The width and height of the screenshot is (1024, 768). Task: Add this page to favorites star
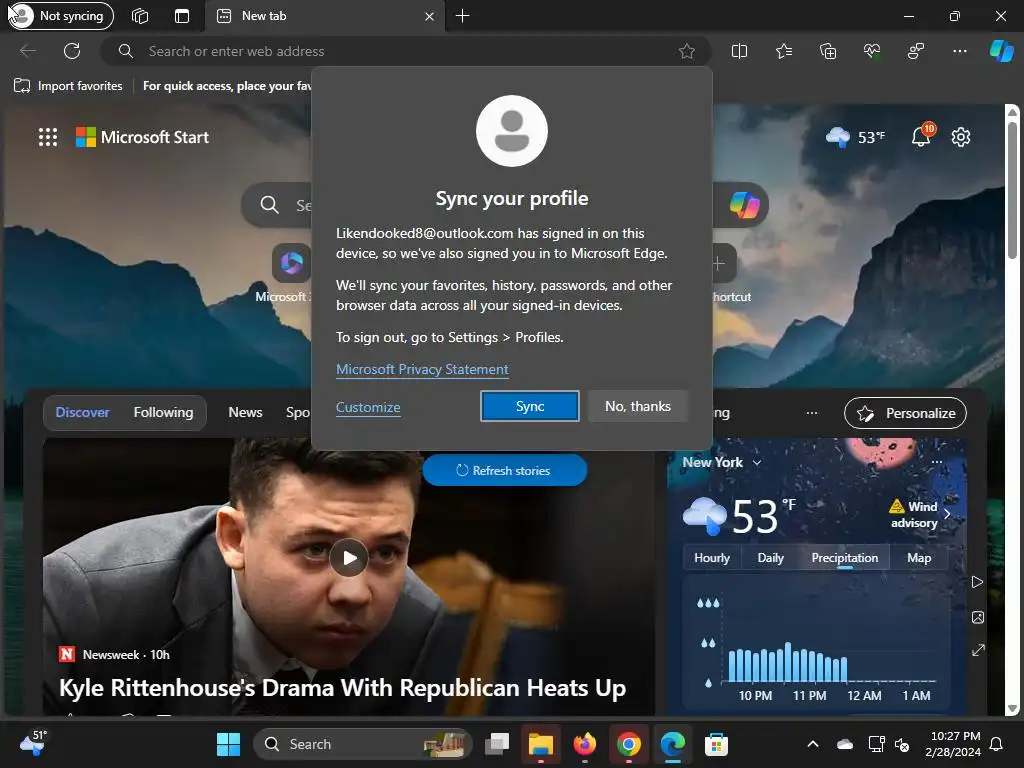tap(686, 51)
